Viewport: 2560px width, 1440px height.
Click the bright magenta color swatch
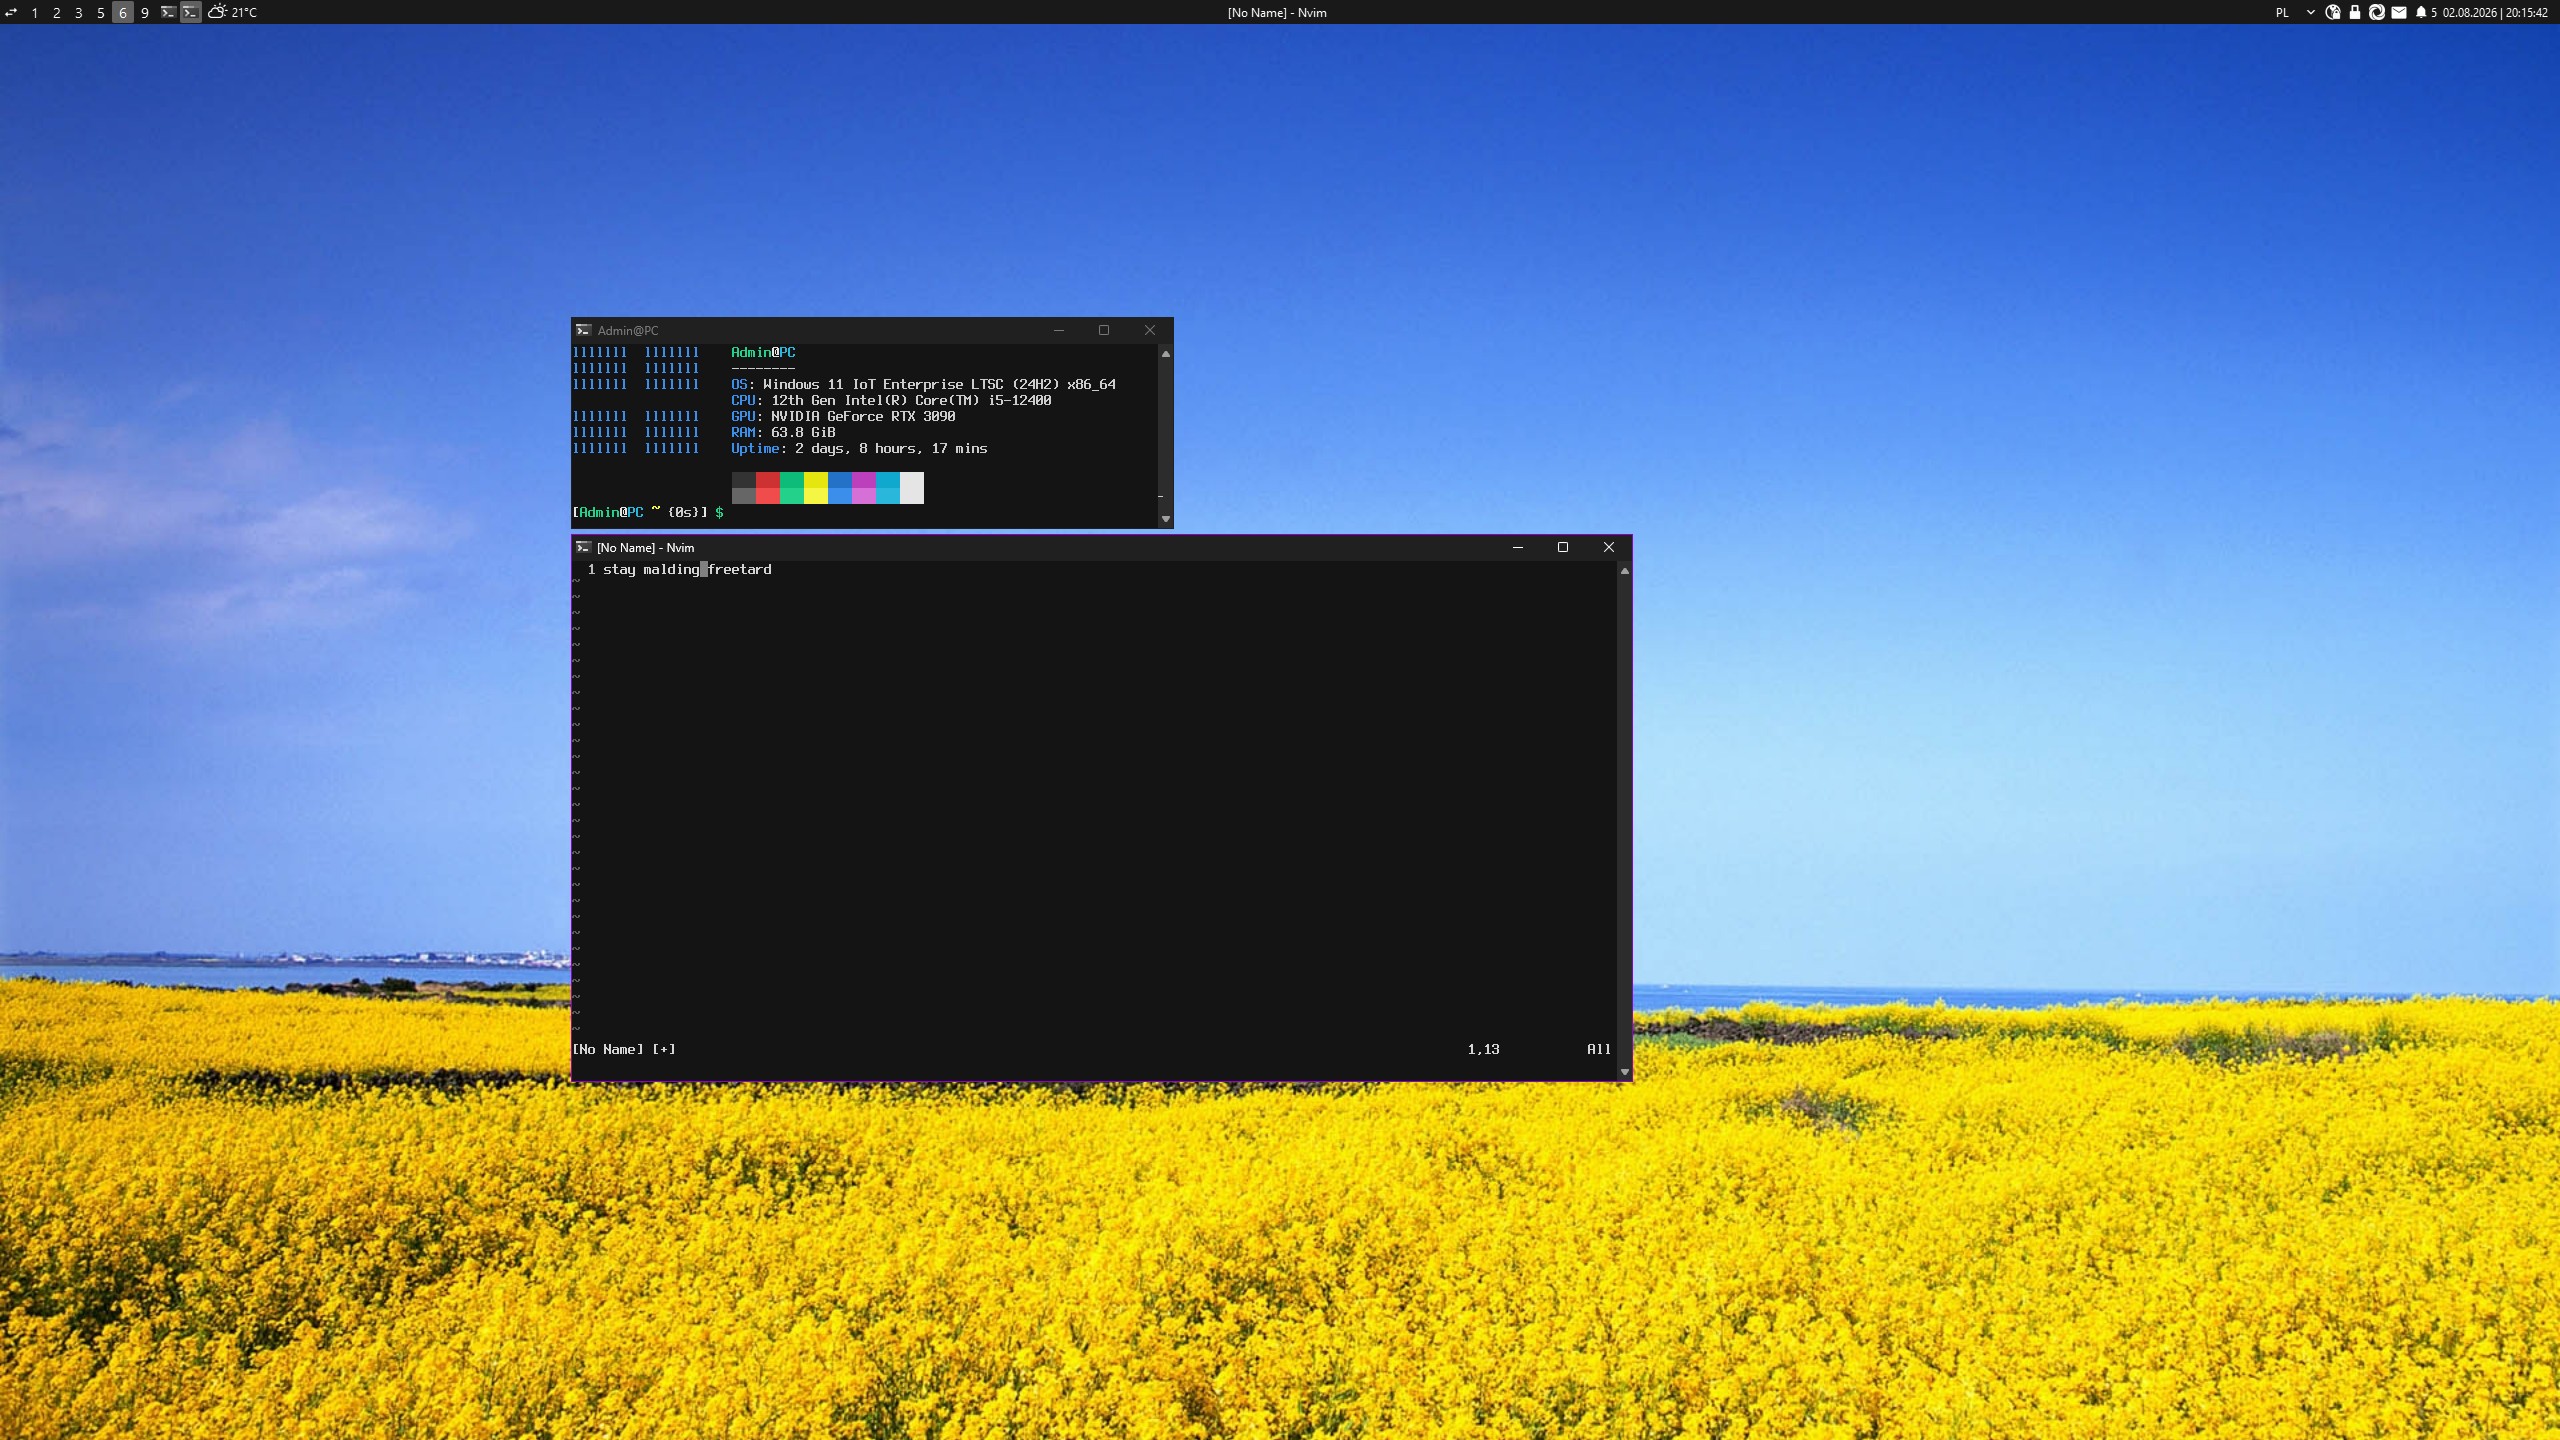[864, 496]
